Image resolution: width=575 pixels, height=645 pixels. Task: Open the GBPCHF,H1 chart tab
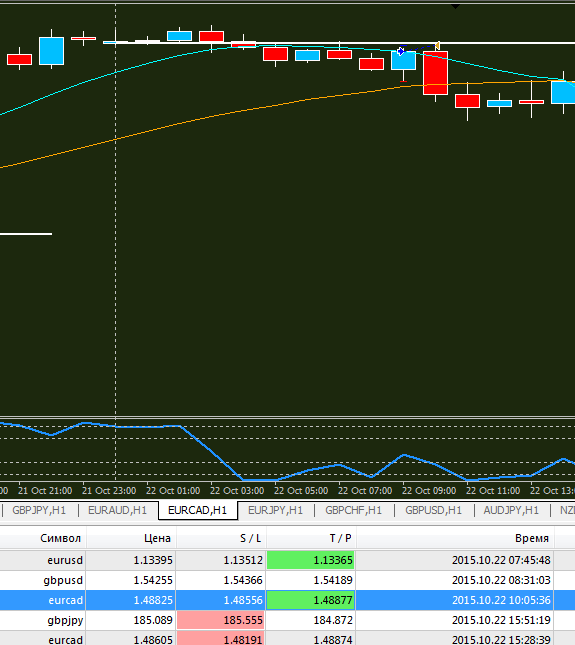coord(353,510)
